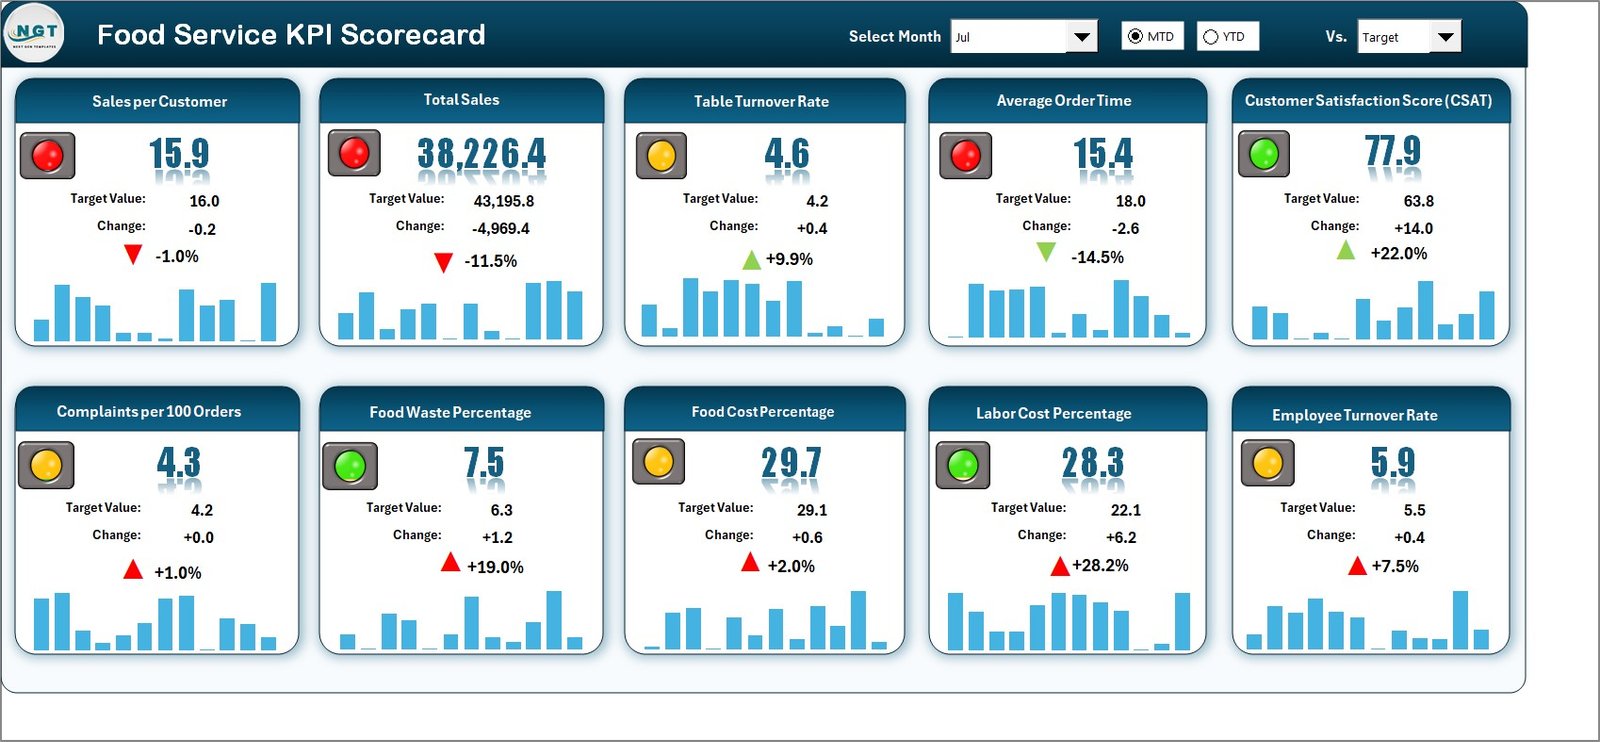Click green down arrow on Average Order Time

[1046, 252]
